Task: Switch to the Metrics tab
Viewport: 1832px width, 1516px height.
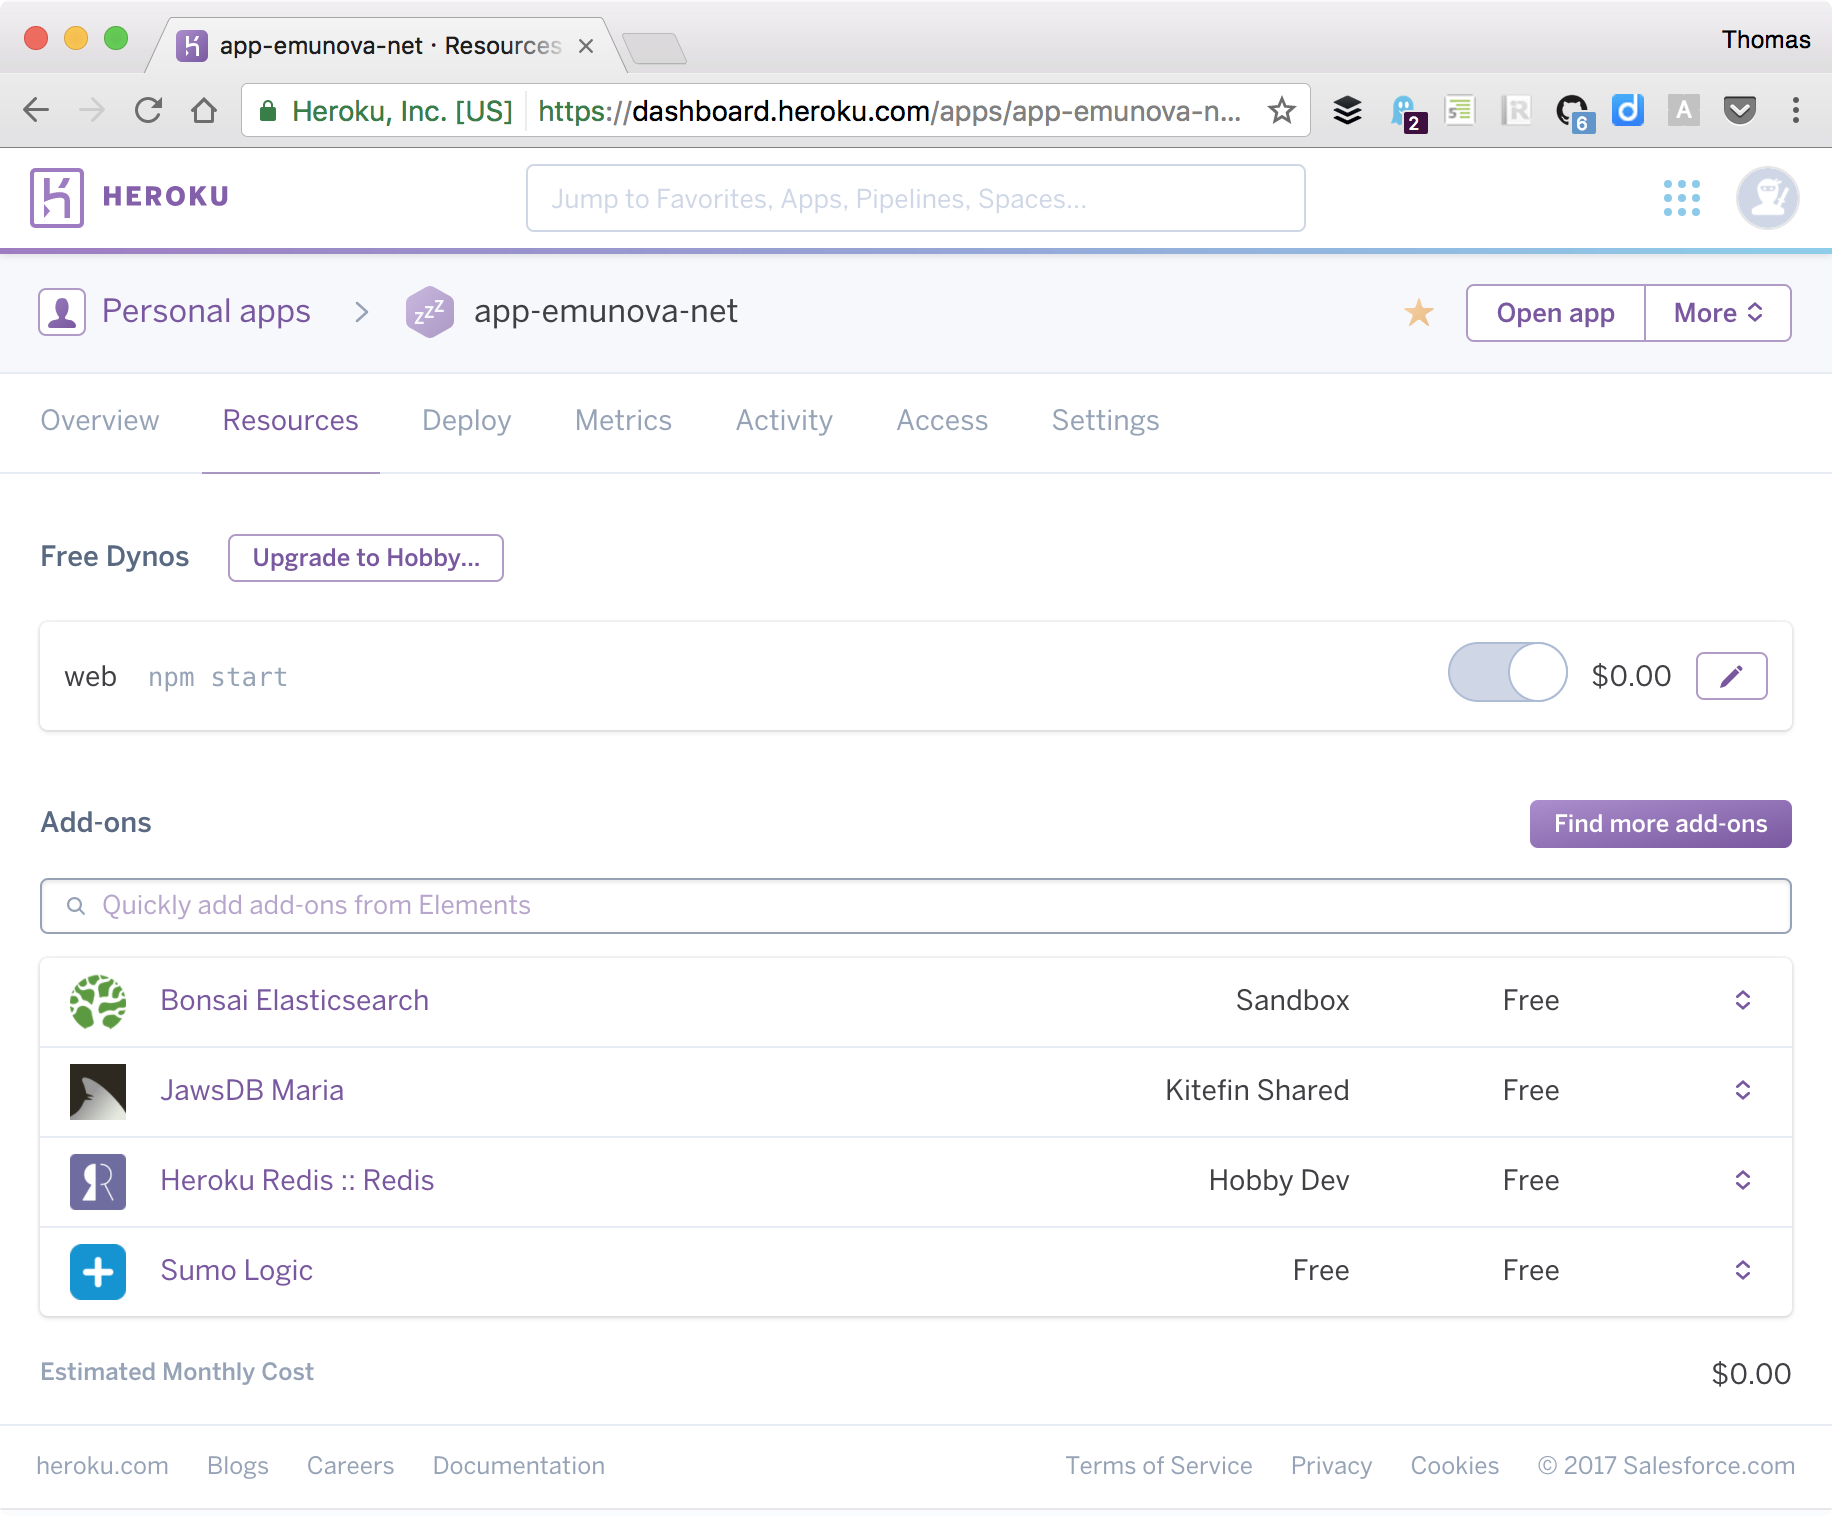Action: [622, 421]
